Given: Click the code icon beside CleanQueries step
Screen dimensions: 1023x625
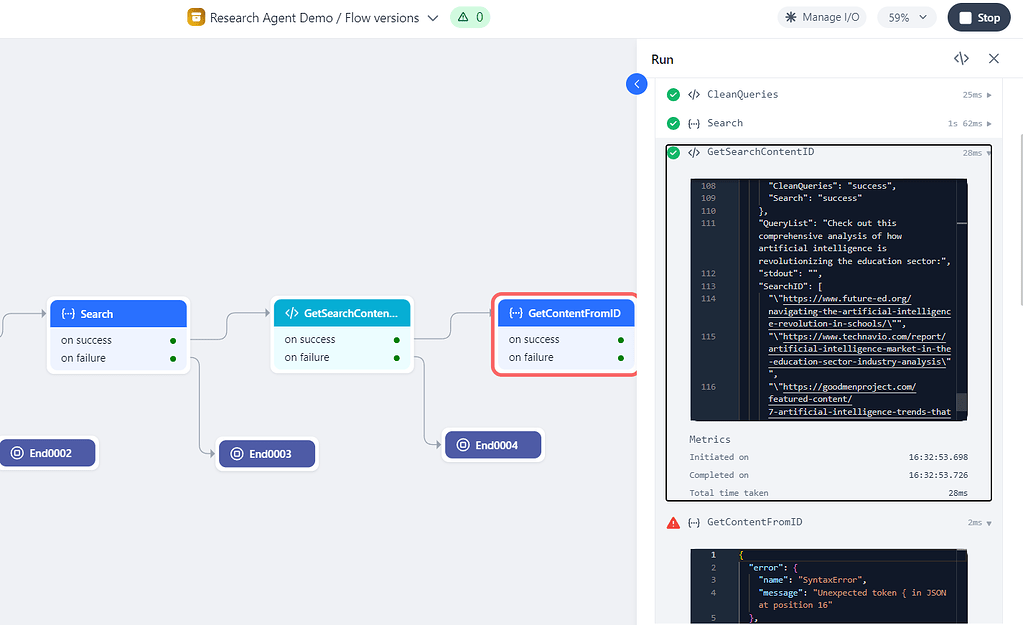Looking at the screenshot, I should tap(694, 94).
